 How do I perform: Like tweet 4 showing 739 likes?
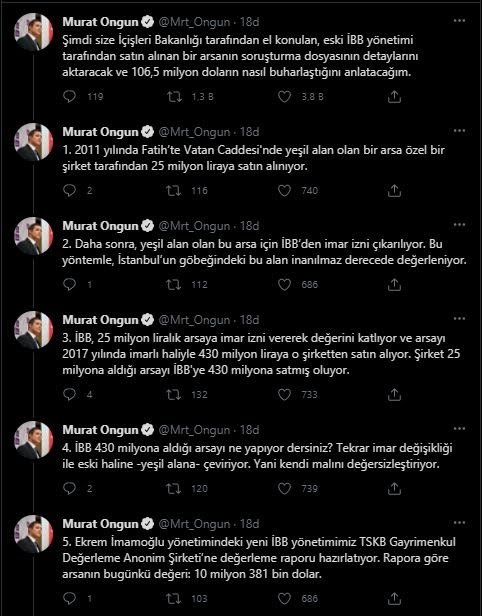click(x=284, y=488)
